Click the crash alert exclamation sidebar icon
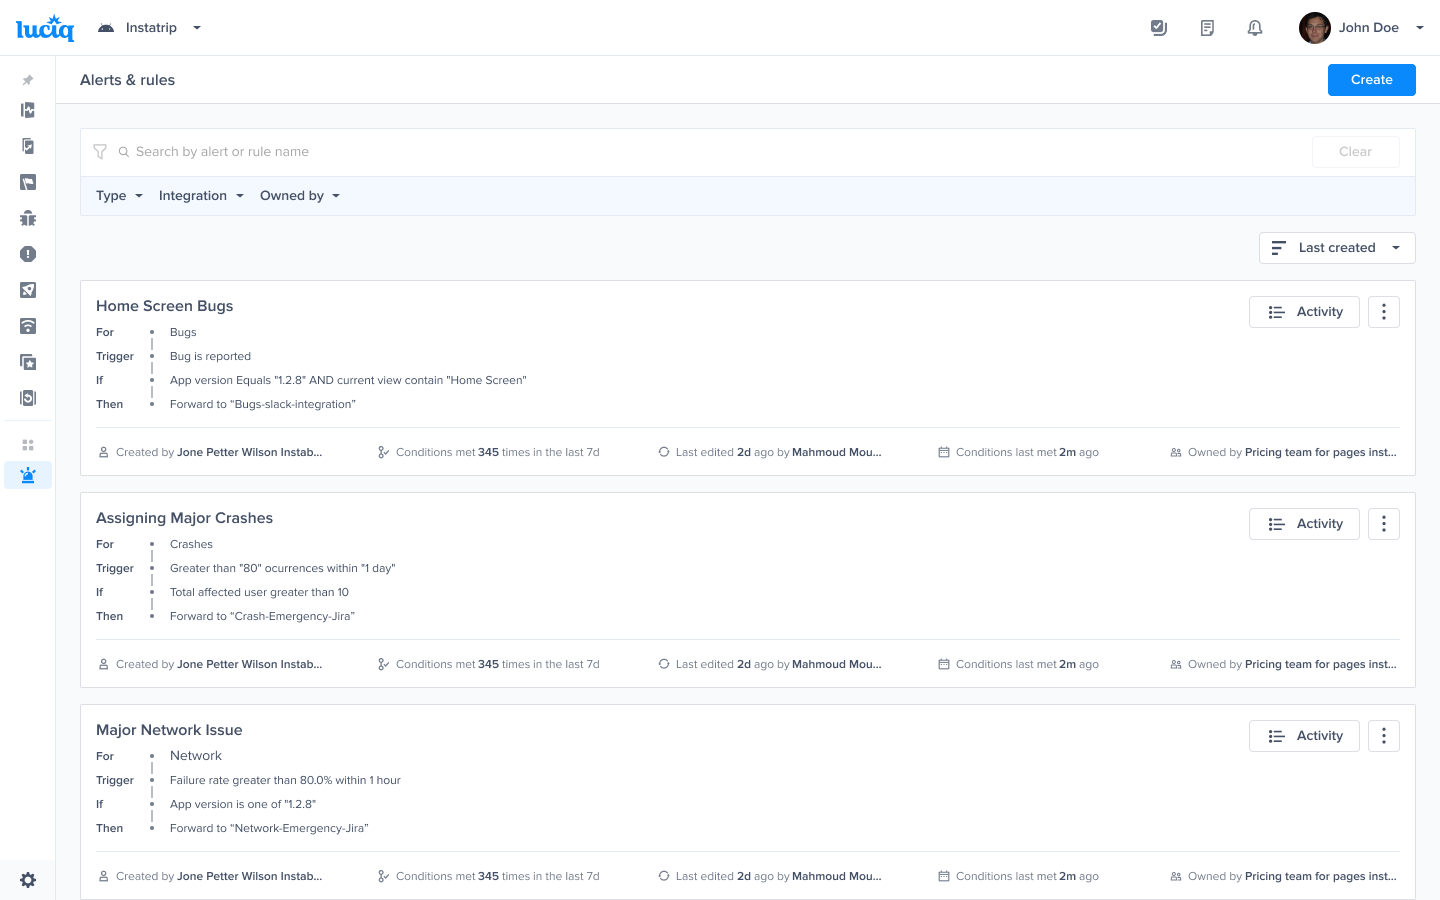 point(28,254)
